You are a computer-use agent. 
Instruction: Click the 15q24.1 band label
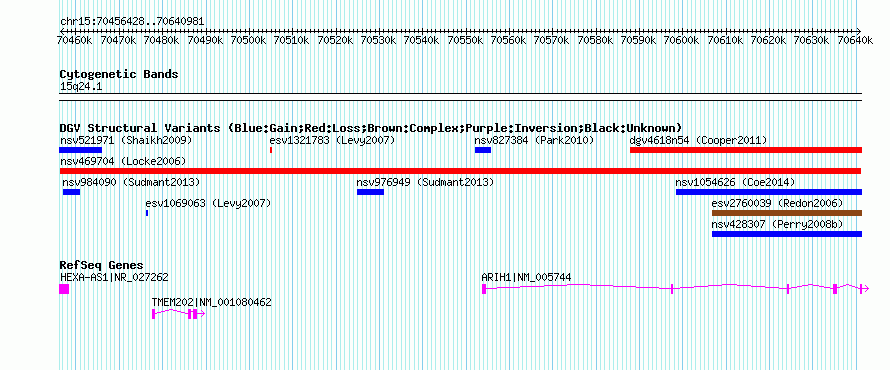pyautogui.click(x=81, y=87)
